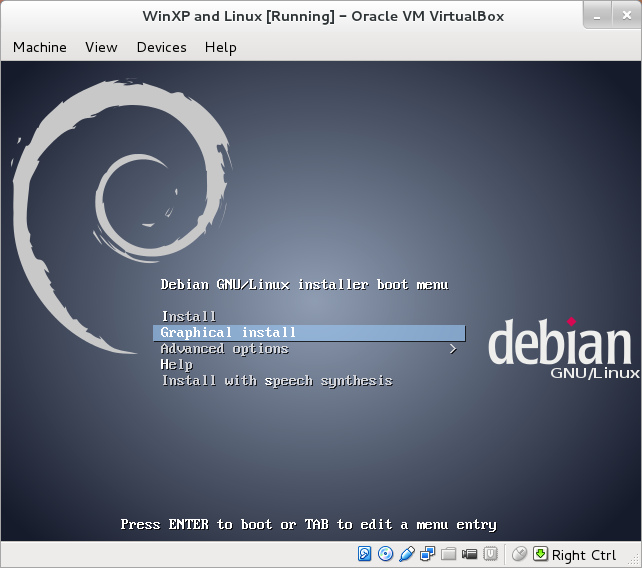Select Help in the boot menu

coord(176,365)
